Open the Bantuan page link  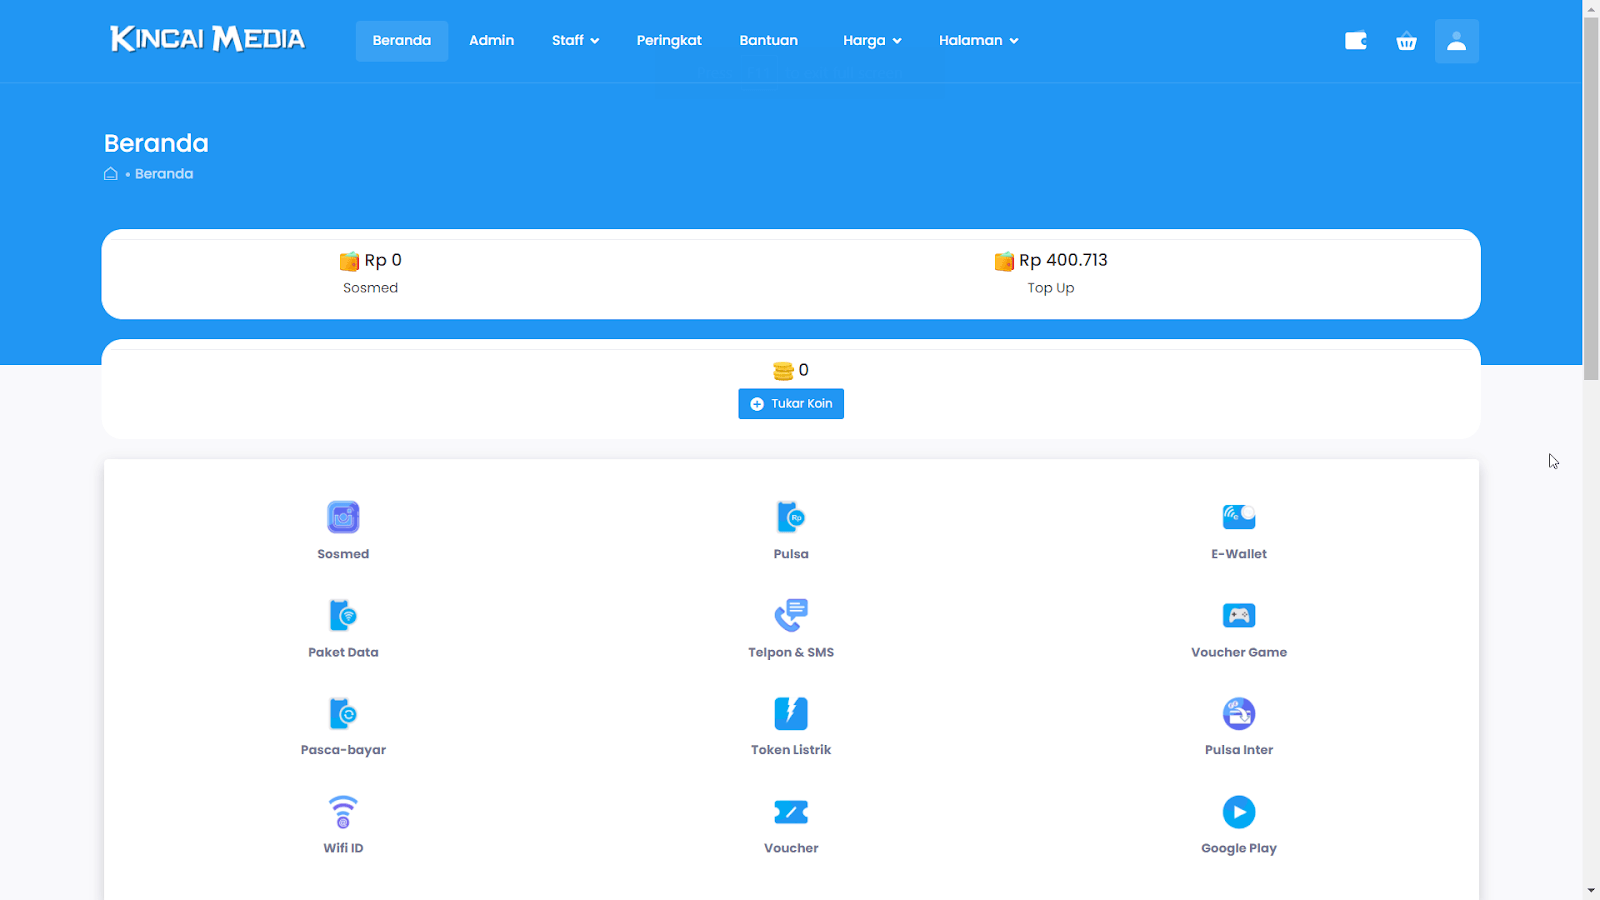tap(768, 41)
